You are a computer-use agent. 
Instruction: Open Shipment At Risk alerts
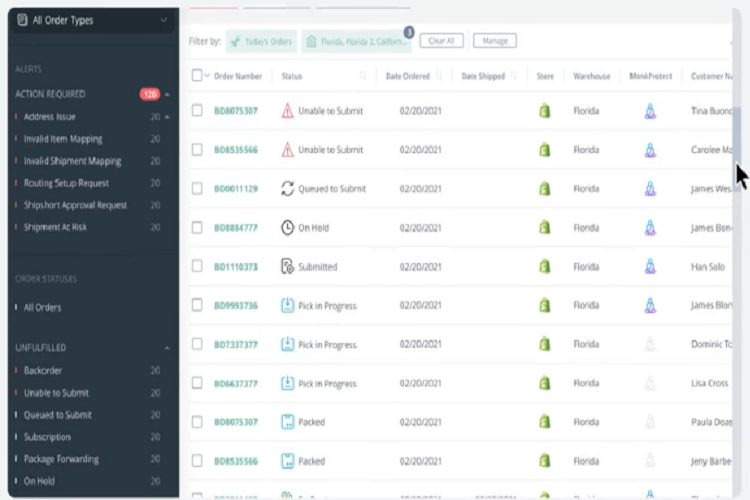coord(55,227)
